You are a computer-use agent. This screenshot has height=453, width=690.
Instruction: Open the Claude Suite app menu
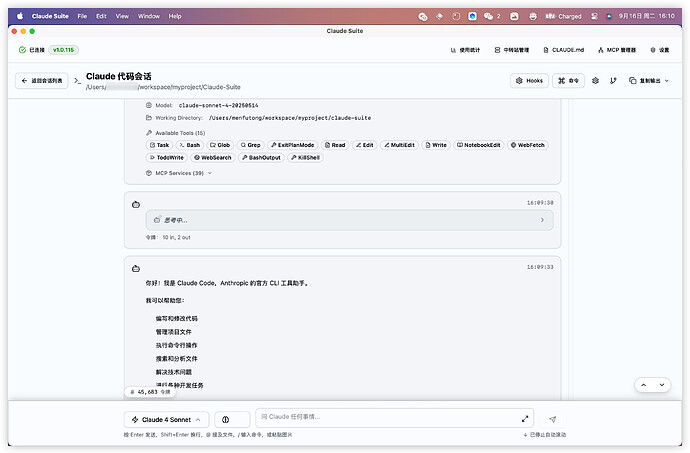tap(50, 16)
